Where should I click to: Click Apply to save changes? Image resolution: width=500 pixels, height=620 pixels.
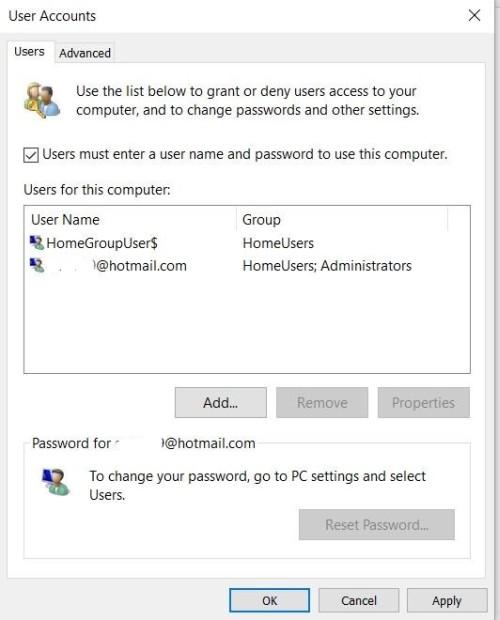pos(447,601)
